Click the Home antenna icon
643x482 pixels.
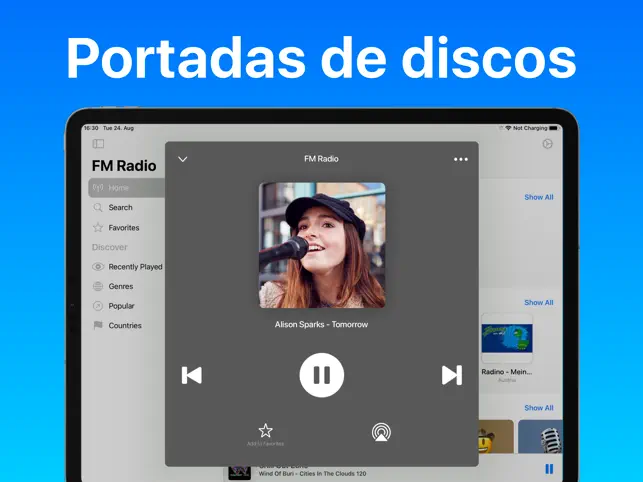[98, 188]
